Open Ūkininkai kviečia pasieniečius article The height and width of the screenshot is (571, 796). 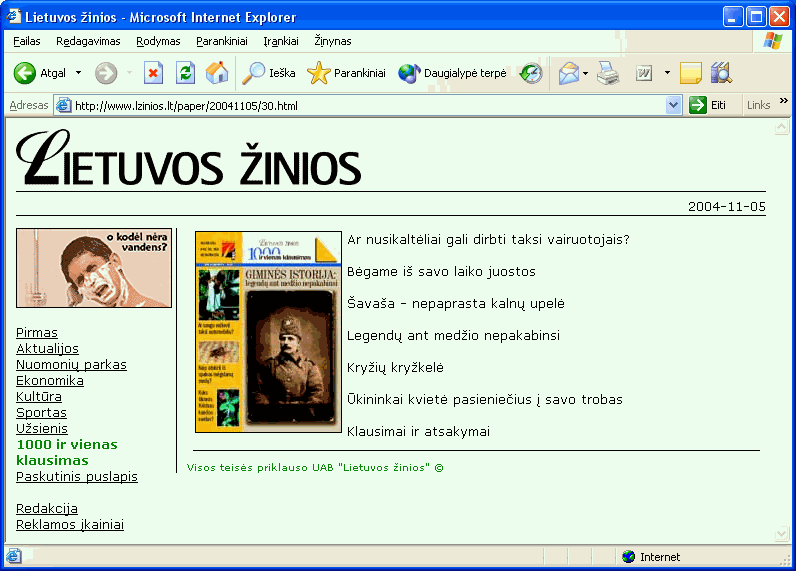pyautogui.click(x=485, y=399)
